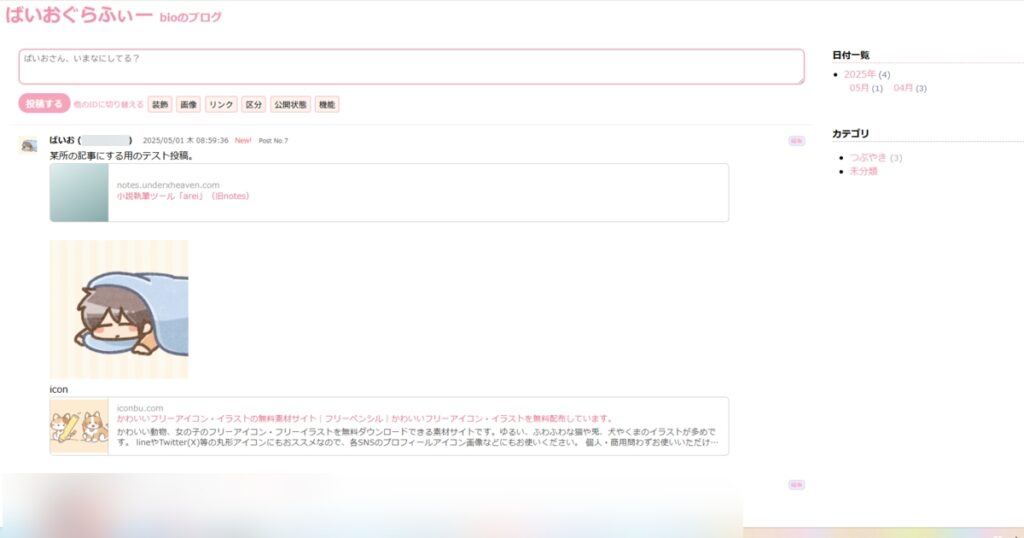Expand the リンク link options

tap(222, 105)
